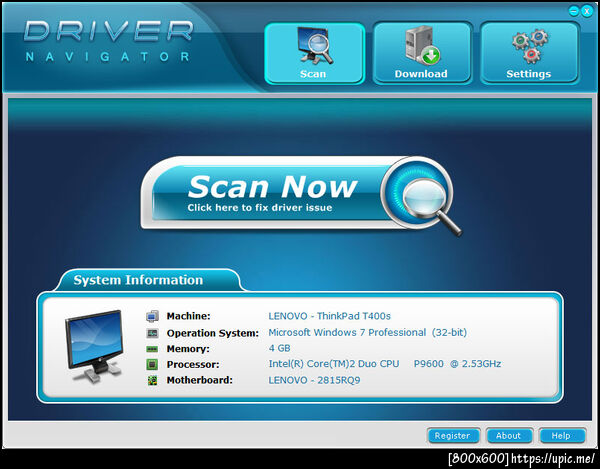Click the Driver Navigator logo
The width and height of the screenshot is (600, 469).
[109, 41]
